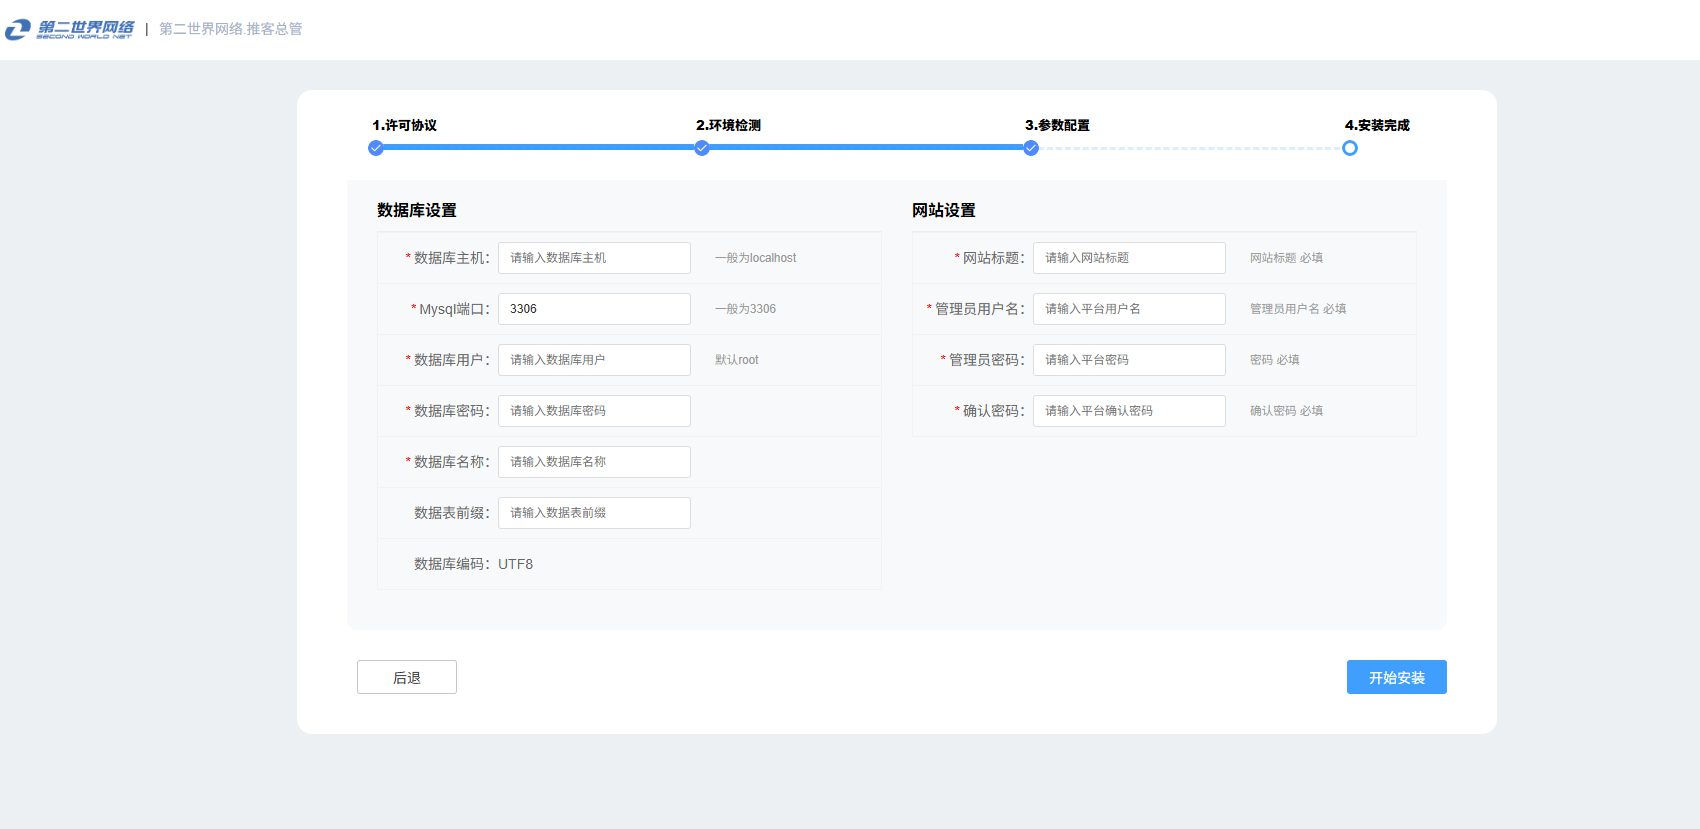Focus the 数据库主机 input field
This screenshot has width=1700, height=829.
(594, 258)
